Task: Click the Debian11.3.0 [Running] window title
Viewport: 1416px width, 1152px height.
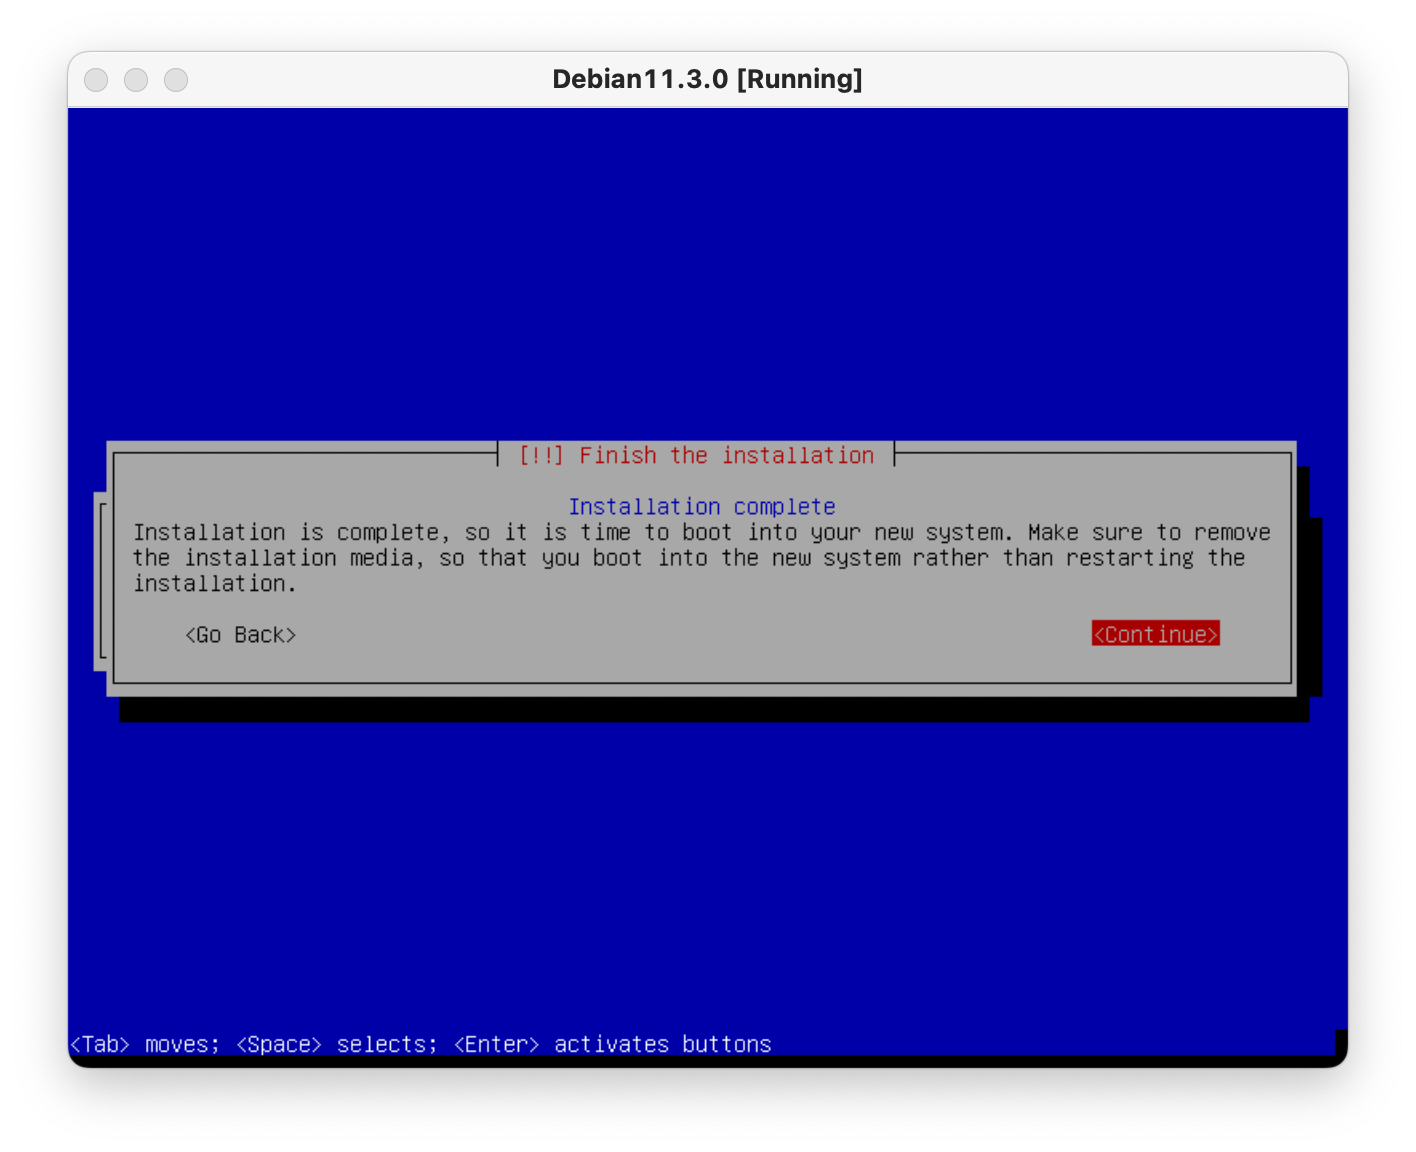Action: [707, 80]
